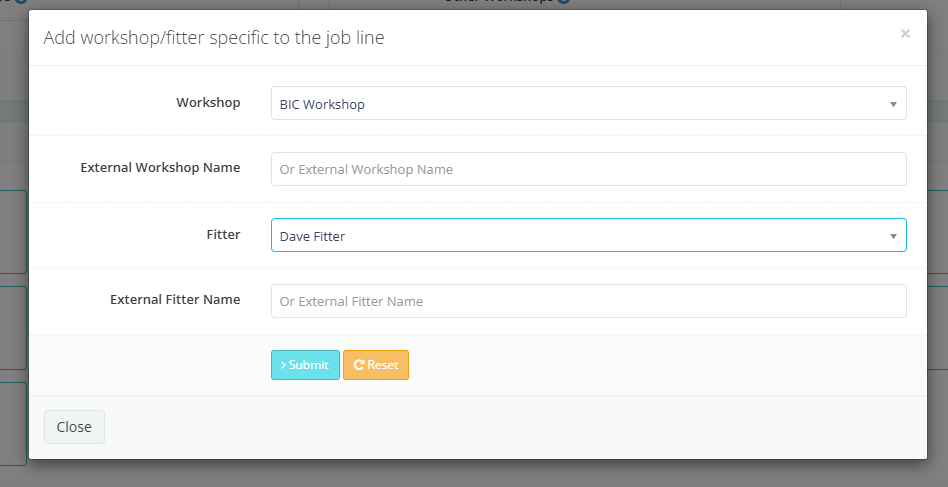Click the Submit chevron icon

283,365
